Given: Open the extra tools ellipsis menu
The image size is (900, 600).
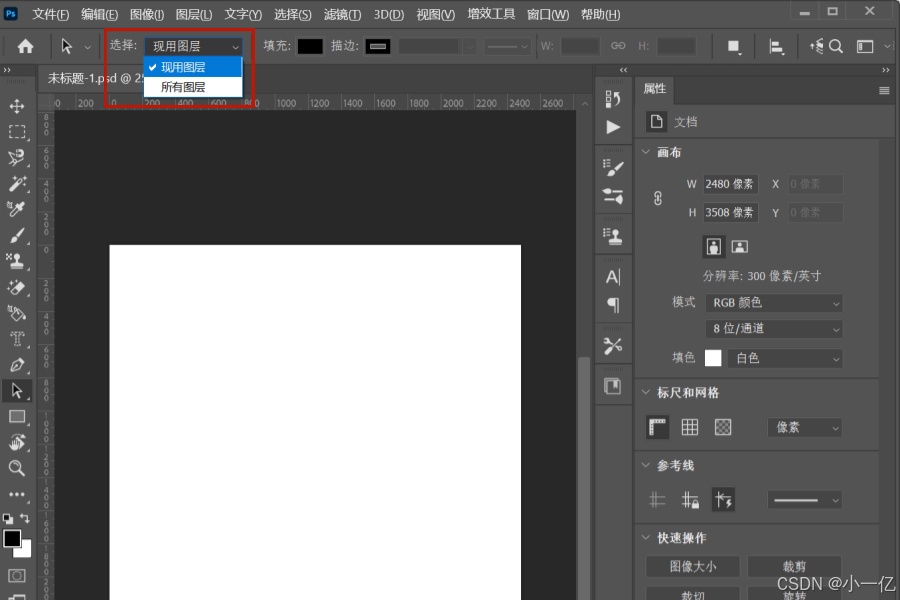Looking at the screenshot, I should point(17,494).
